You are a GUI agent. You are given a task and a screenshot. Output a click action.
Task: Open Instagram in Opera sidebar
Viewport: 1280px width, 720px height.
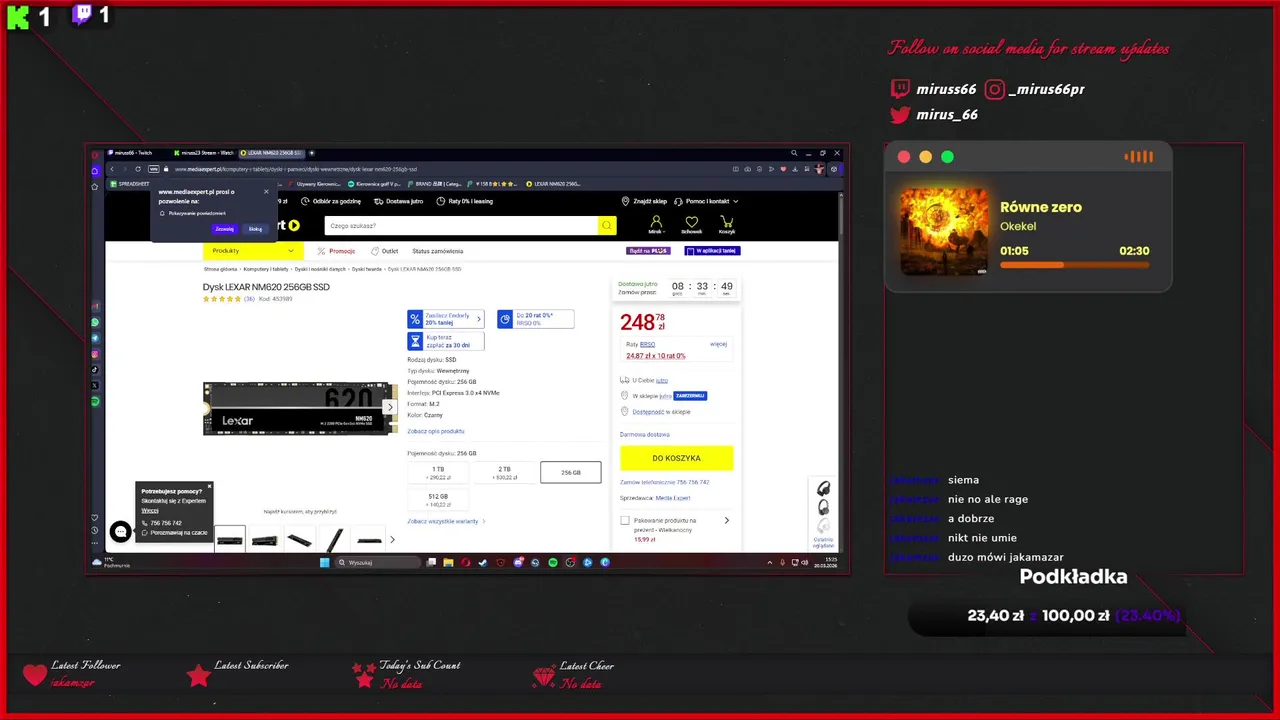tap(95, 354)
